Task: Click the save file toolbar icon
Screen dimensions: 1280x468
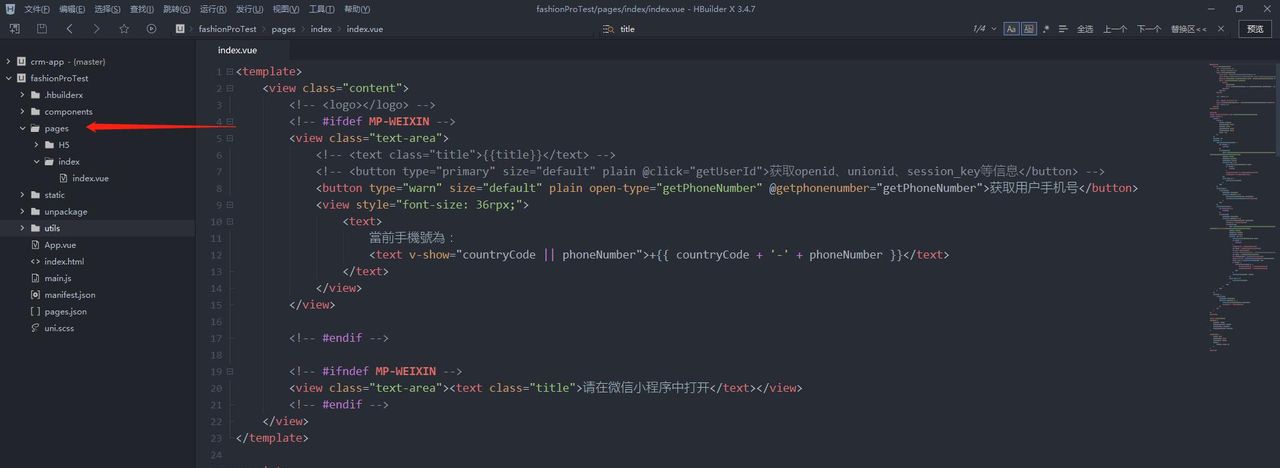Action: (41, 29)
